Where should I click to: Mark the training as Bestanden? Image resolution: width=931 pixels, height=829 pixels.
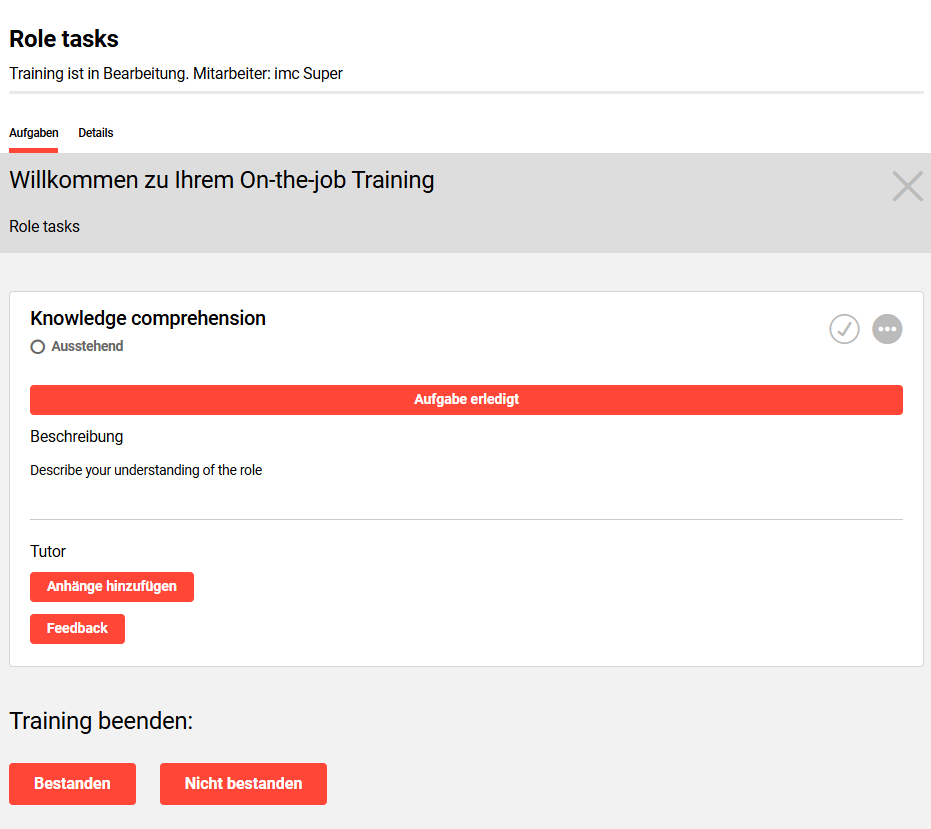click(x=72, y=784)
